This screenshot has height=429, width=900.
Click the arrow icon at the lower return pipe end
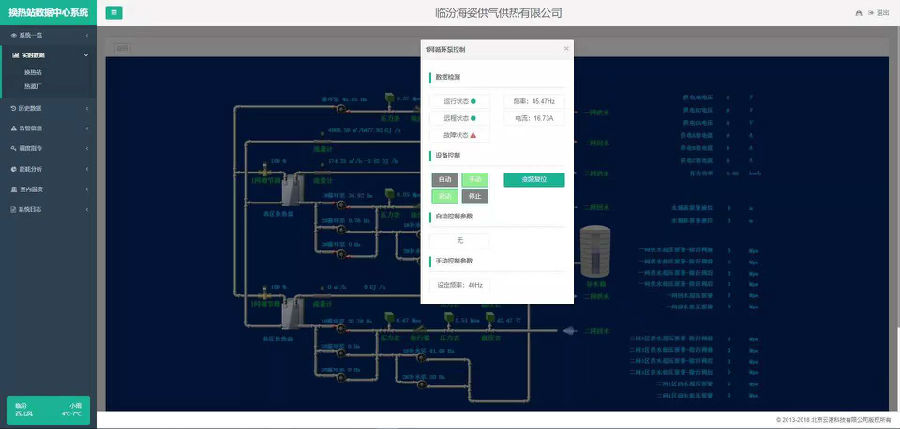point(569,331)
